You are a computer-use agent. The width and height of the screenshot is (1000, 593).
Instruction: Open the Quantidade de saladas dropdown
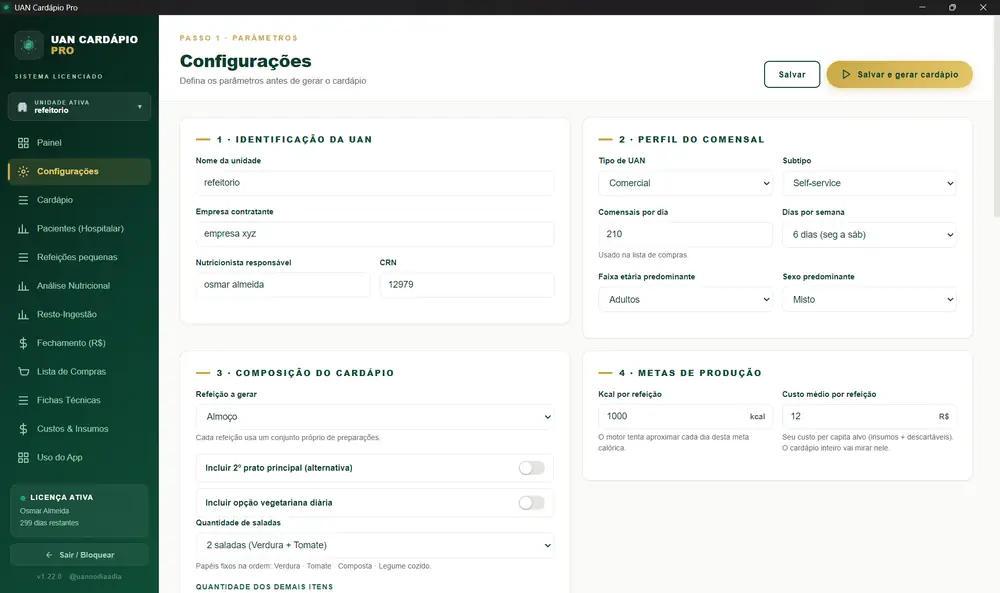375,545
